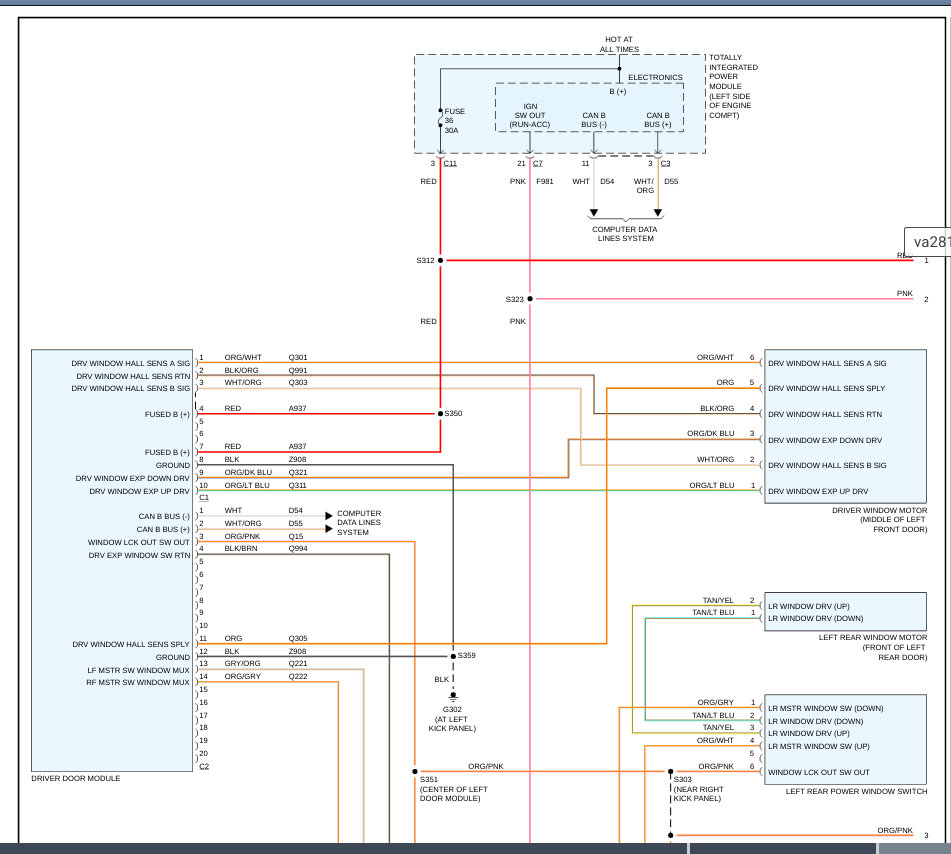
Task: Click splice label S323
Action: tap(514, 299)
